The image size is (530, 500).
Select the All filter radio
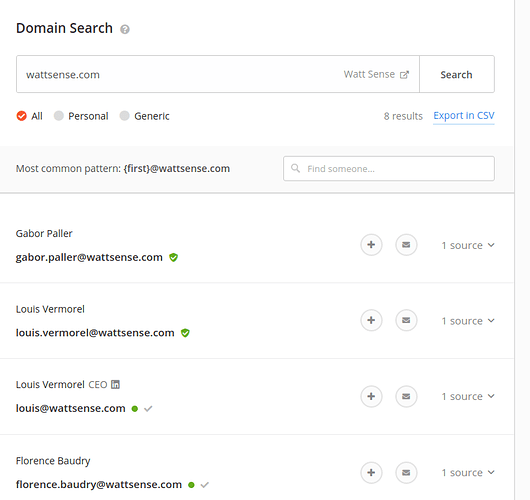coord(21,116)
